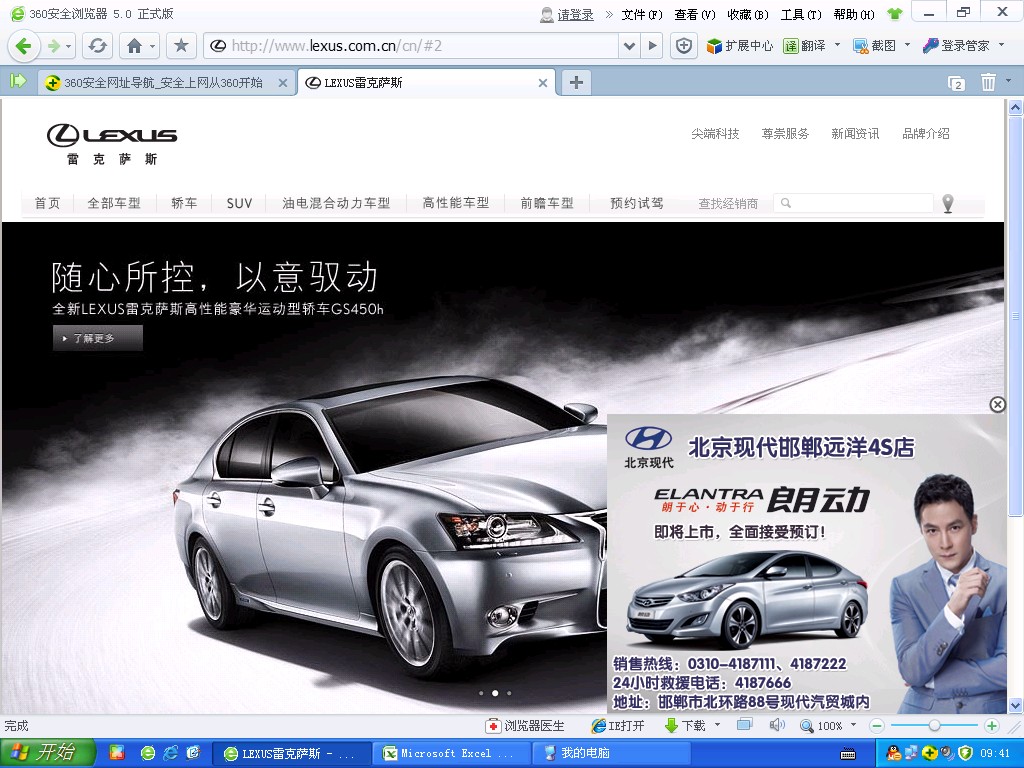This screenshot has height=768, width=1024.
Task: Open the shield security icon
Action: pos(683,46)
